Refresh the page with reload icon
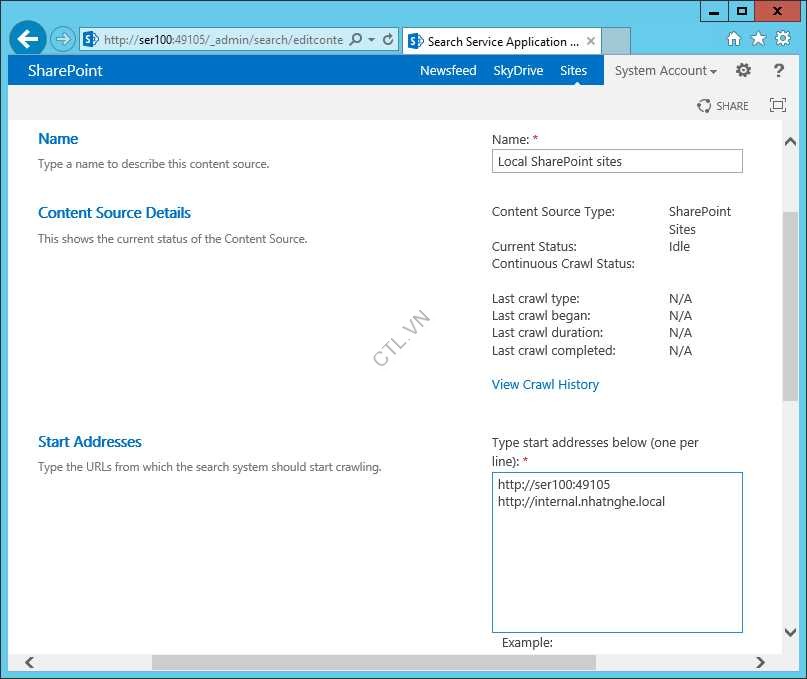The image size is (807, 679). [388, 40]
